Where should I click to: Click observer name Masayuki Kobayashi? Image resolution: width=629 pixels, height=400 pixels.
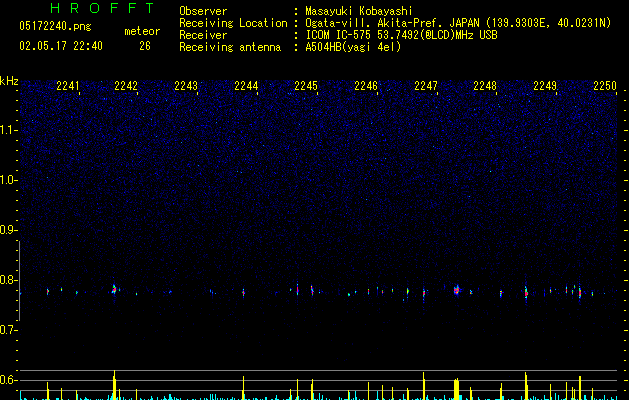(359, 11)
